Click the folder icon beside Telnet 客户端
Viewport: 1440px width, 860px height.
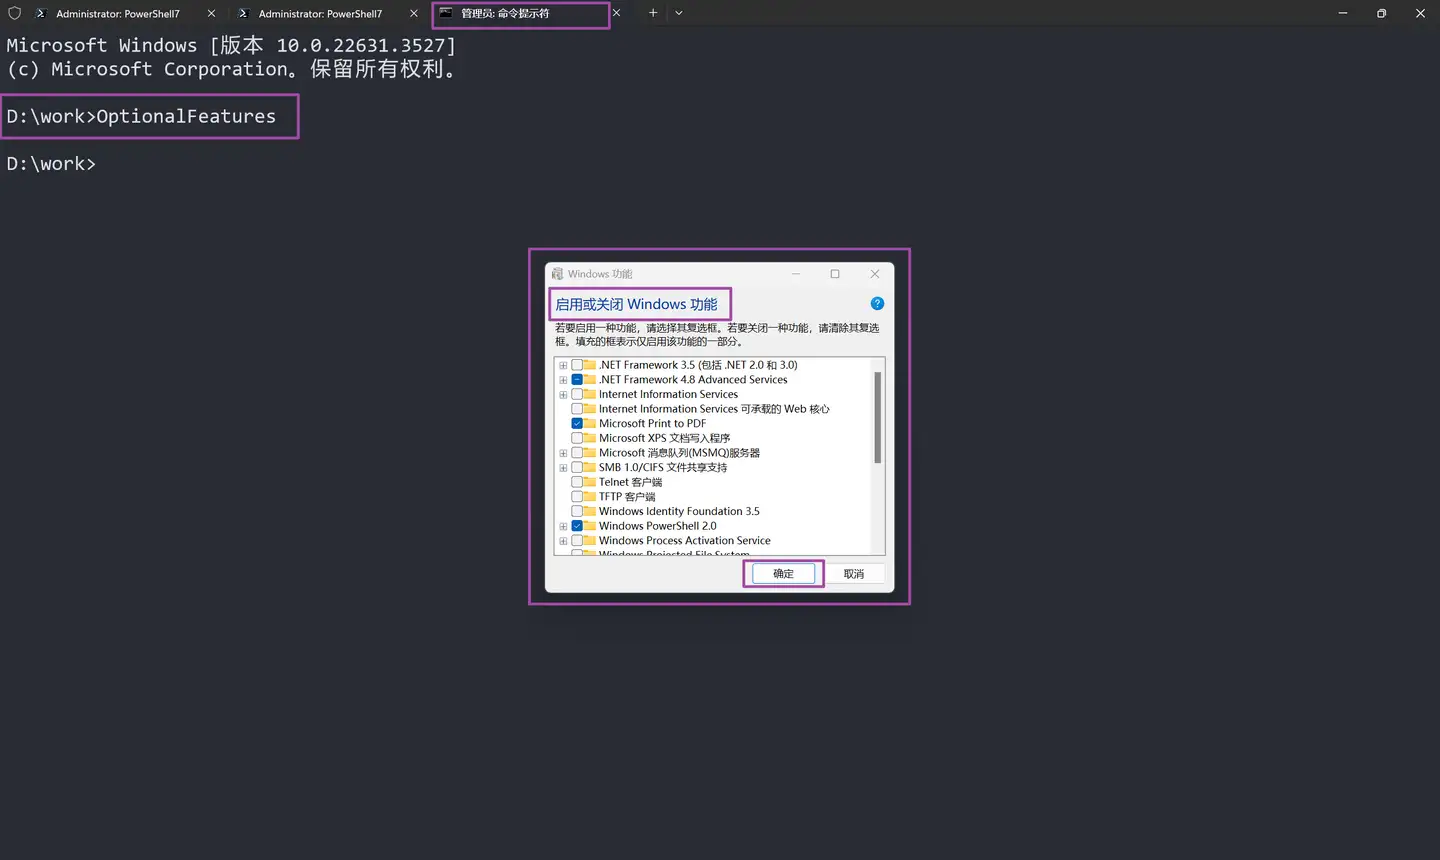click(x=590, y=482)
